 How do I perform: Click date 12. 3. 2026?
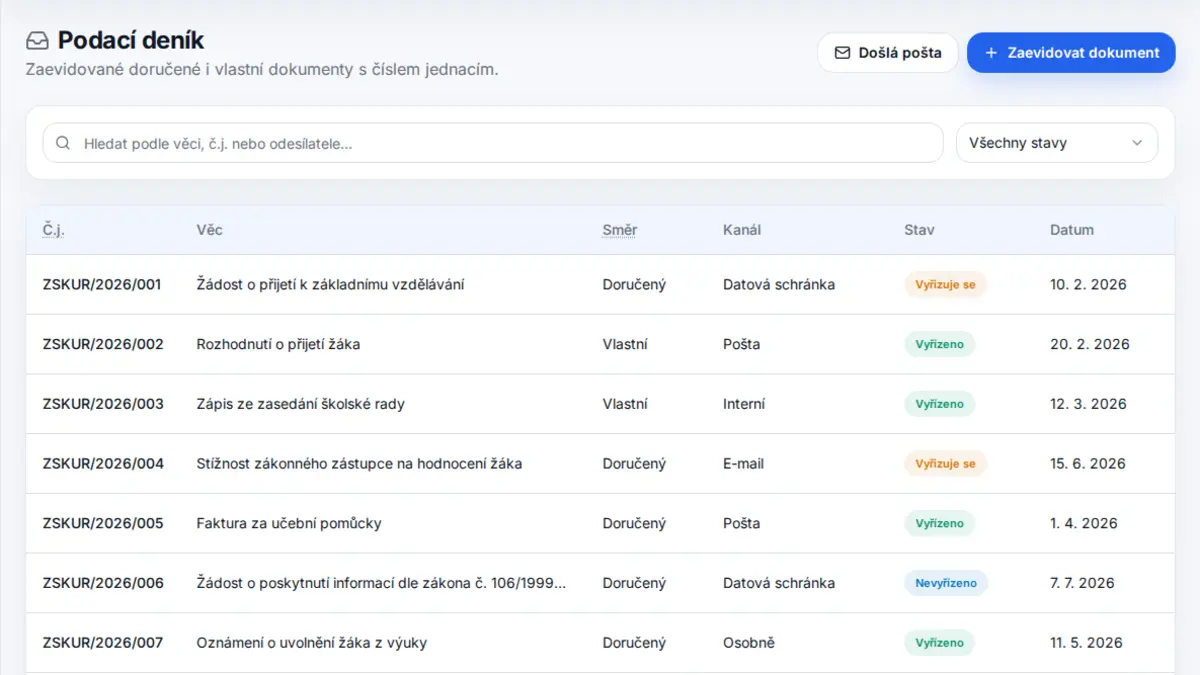click(1088, 404)
